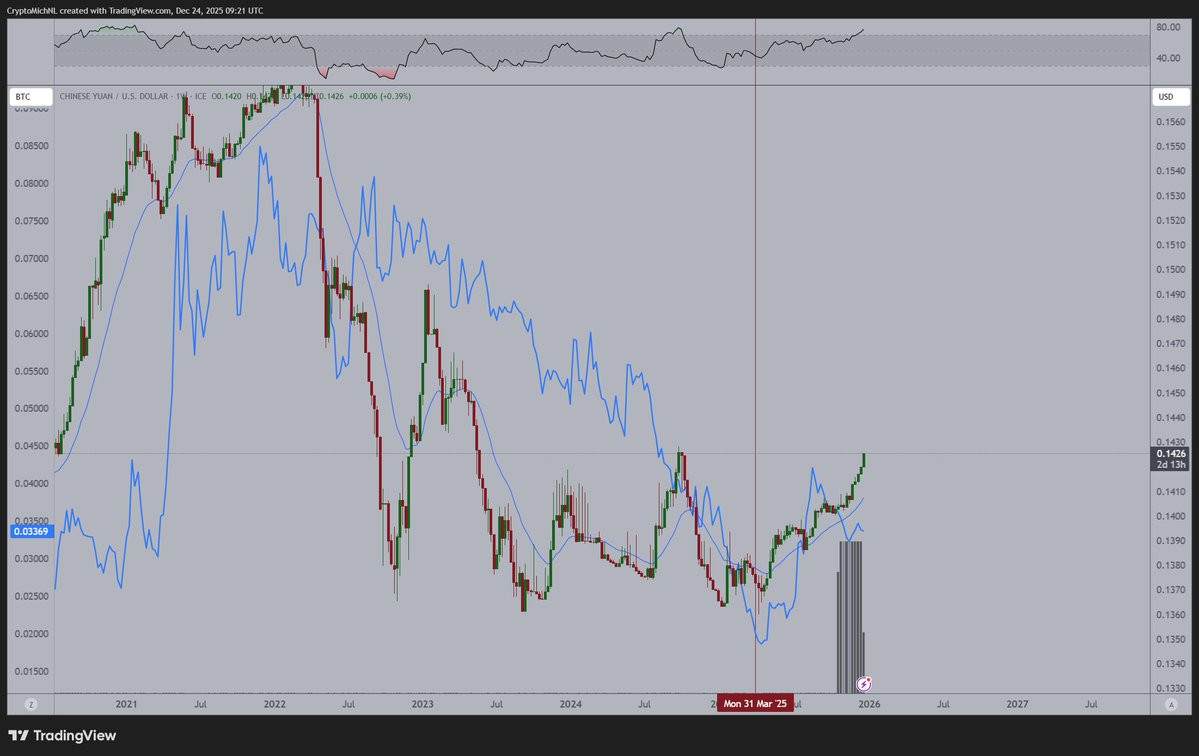This screenshot has height=756, width=1199.
Task: Click the 2027 label on the time axis
Action: click(1017, 704)
